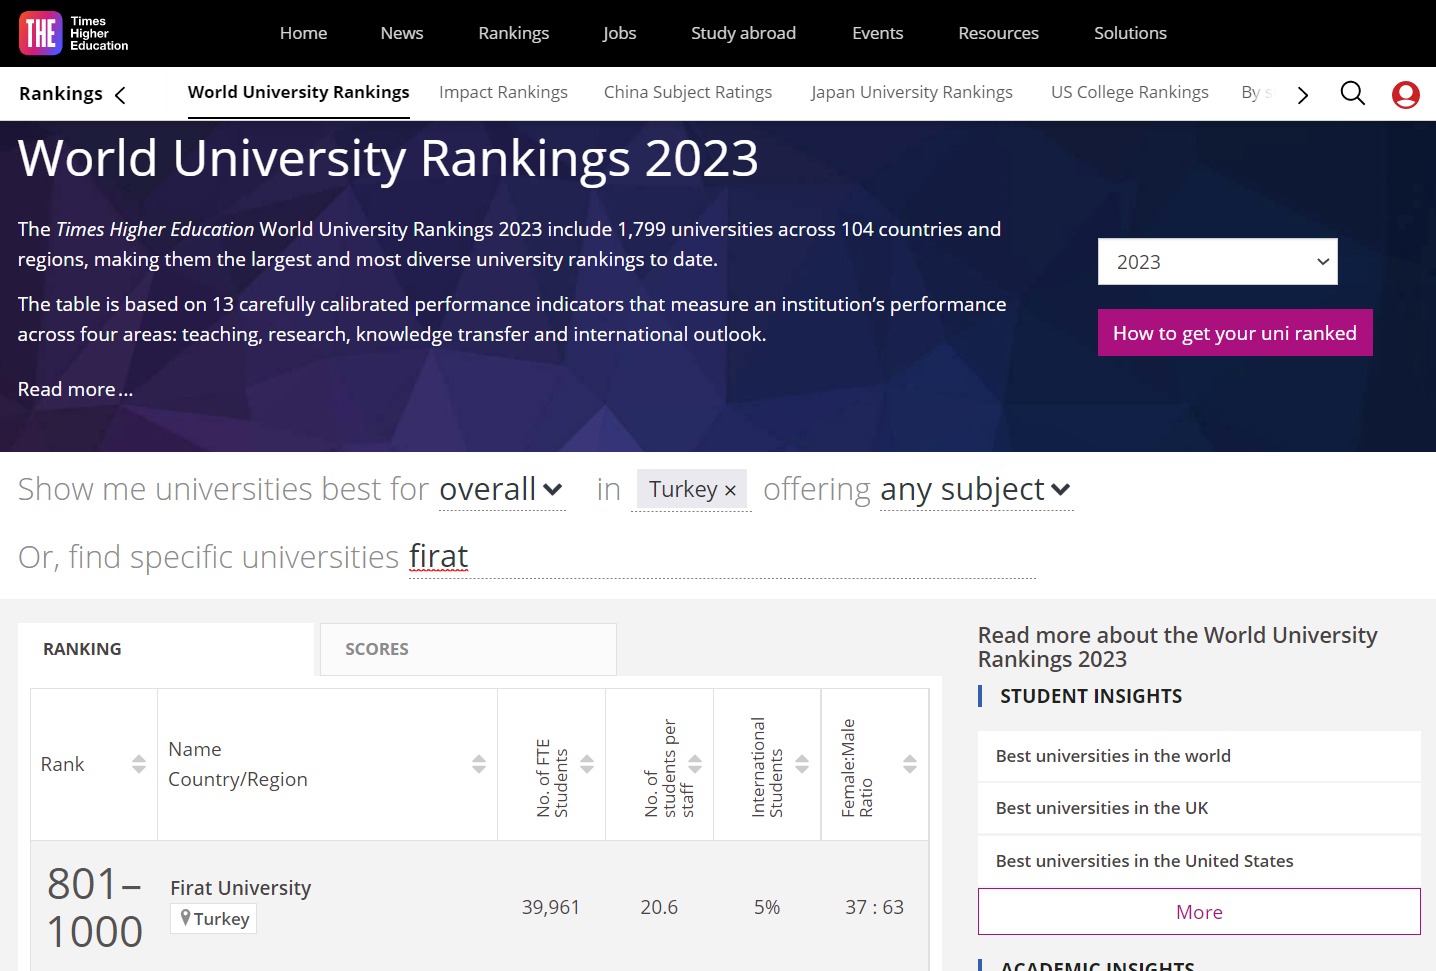Switch to Impact Rankings tab

pyautogui.click(x=503, y=92)
